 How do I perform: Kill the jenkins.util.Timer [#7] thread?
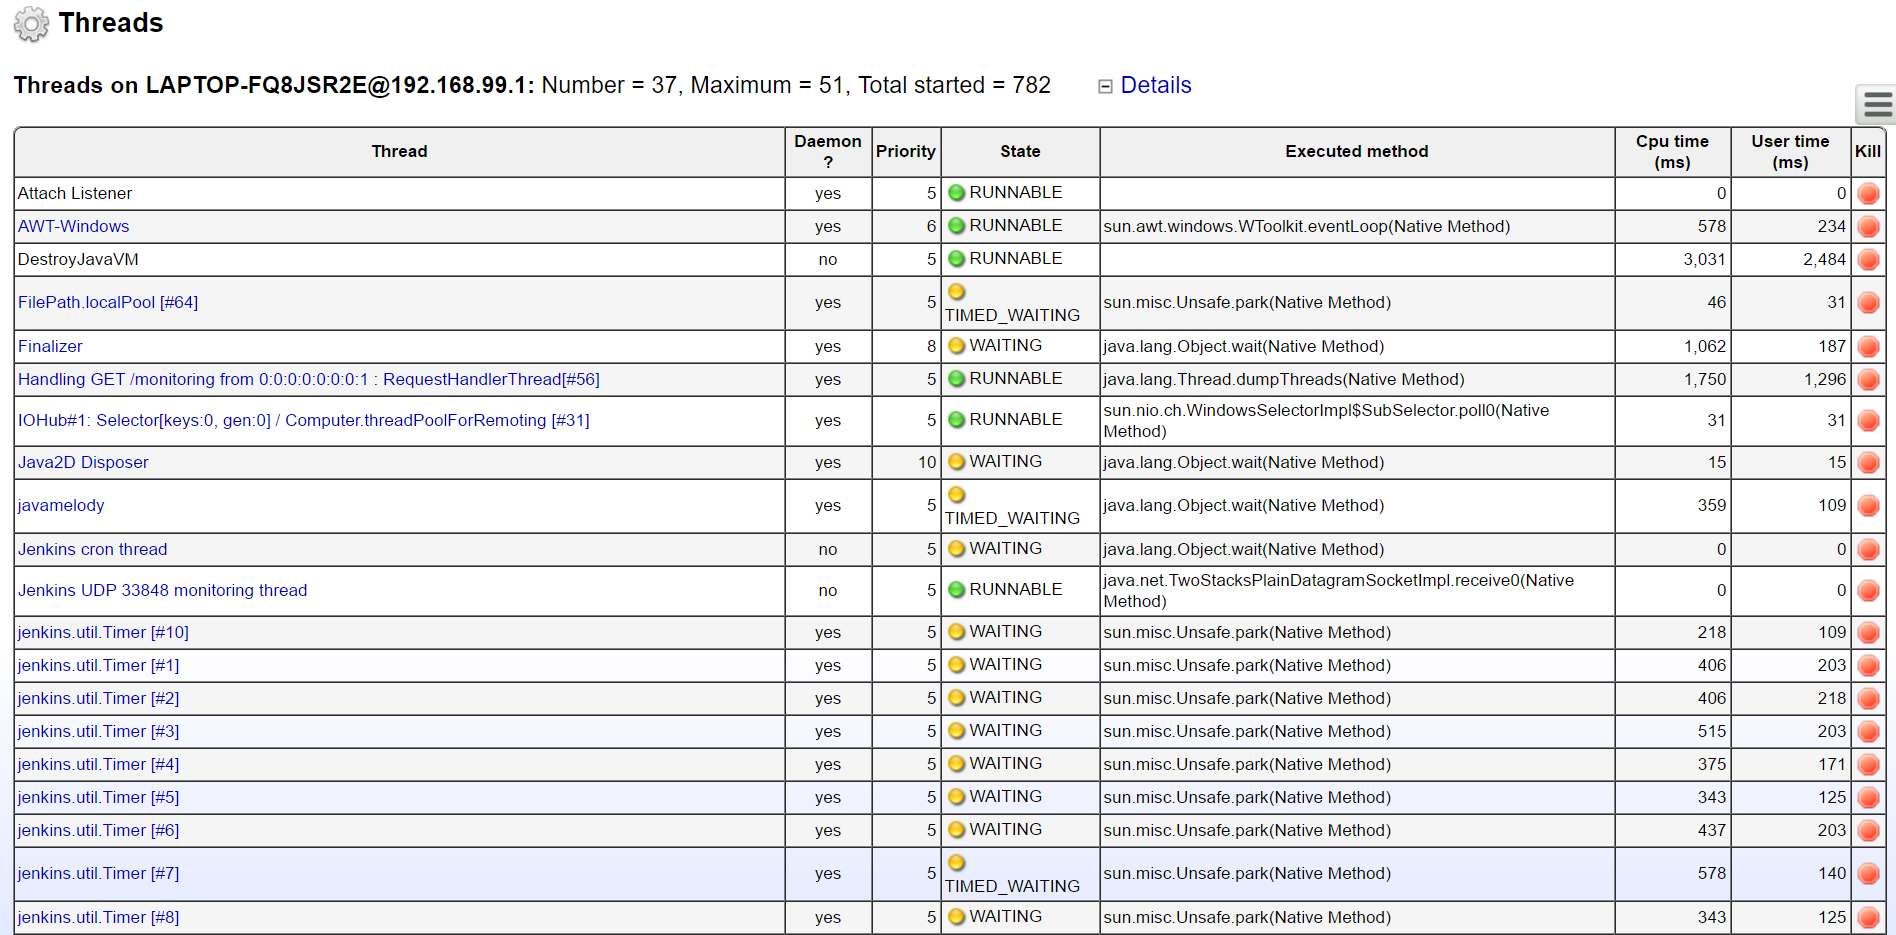tap(1868, 874)
